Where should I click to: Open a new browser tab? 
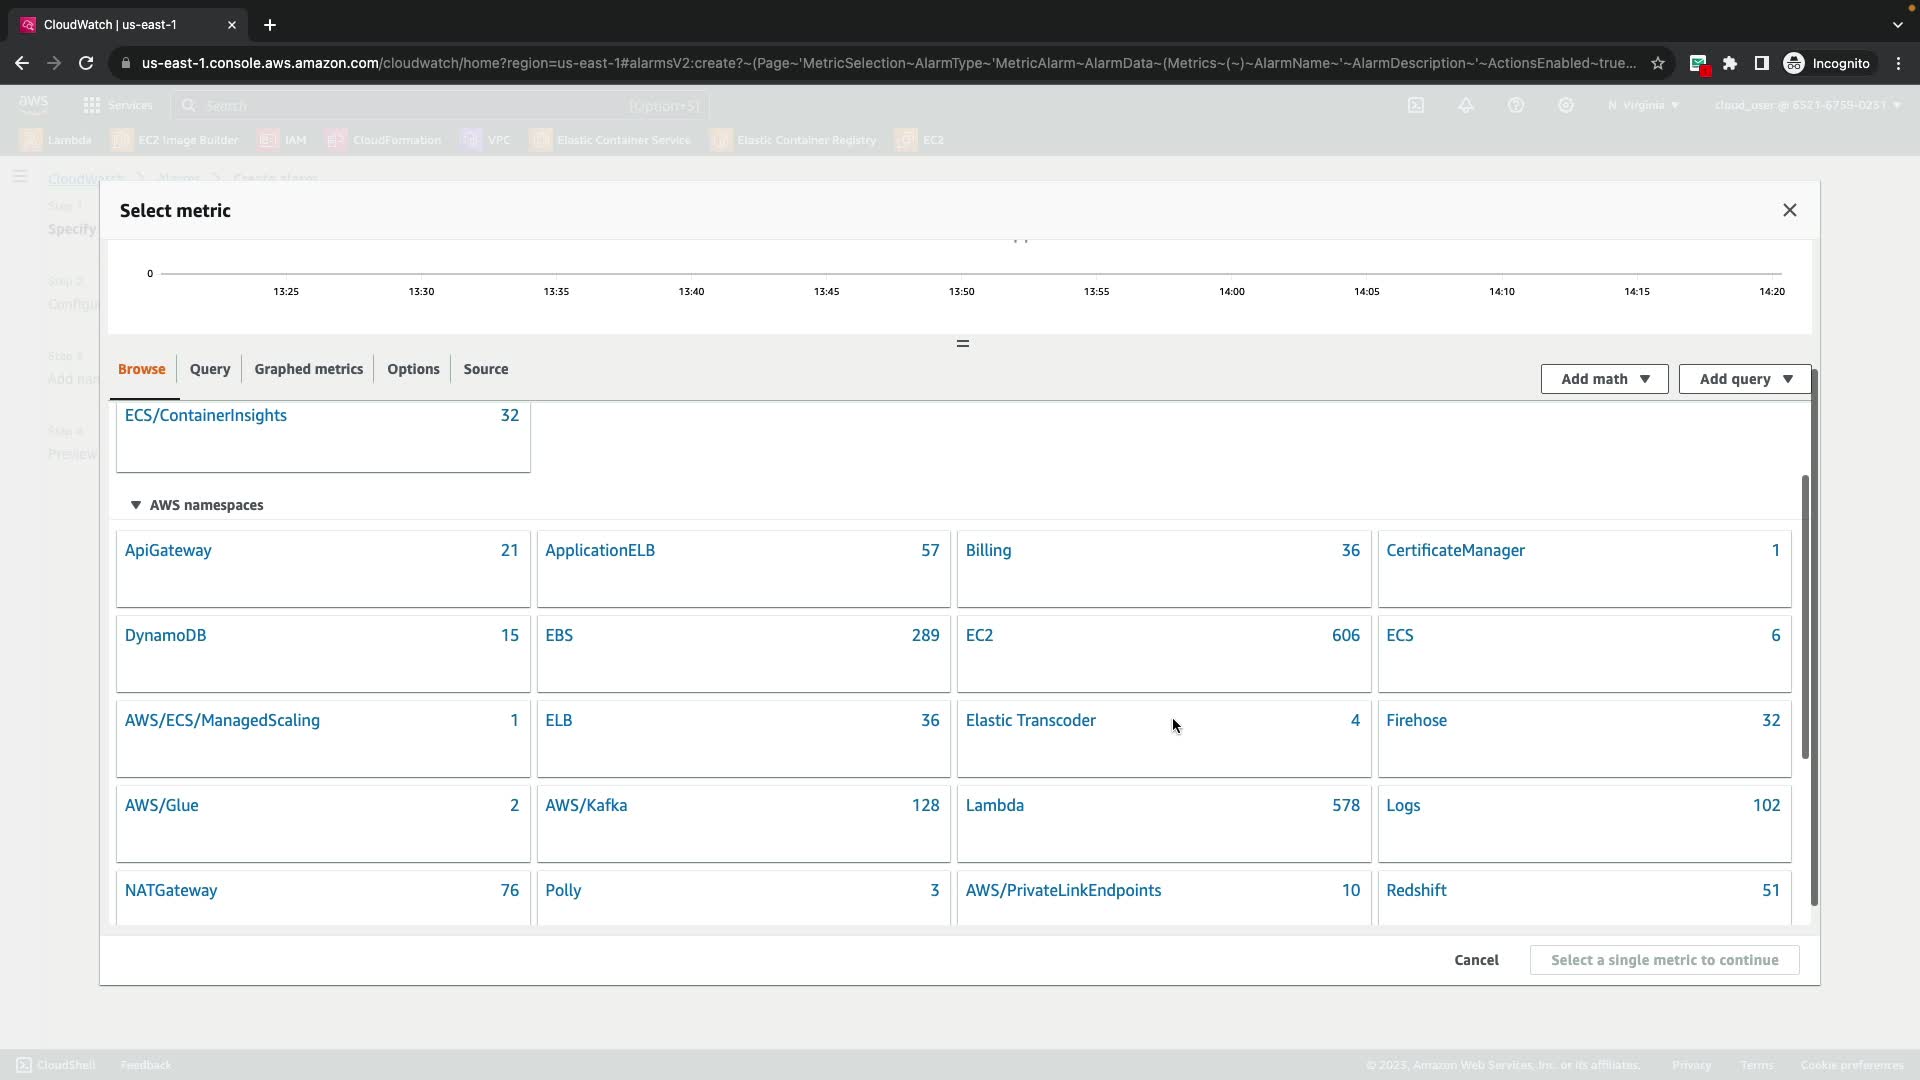(269, 25)
